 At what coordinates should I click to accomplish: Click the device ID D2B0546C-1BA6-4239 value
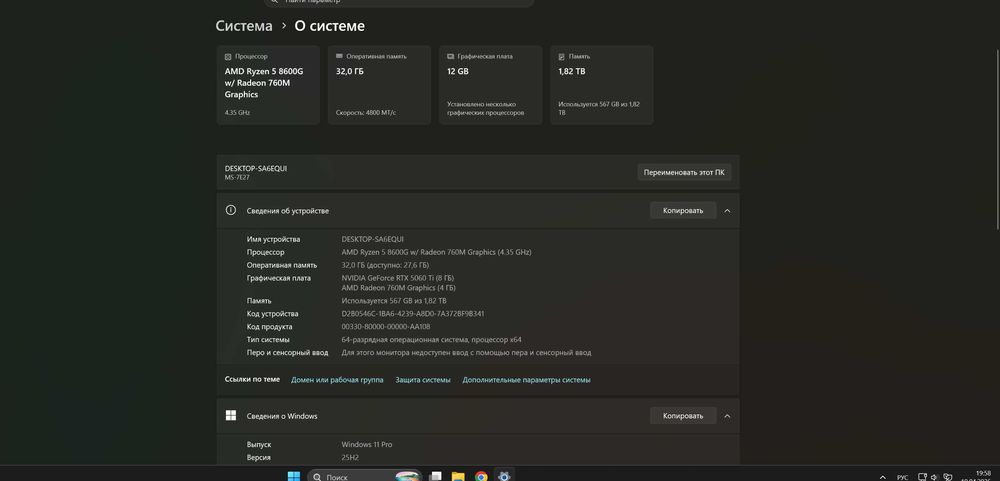coord(413,314)
